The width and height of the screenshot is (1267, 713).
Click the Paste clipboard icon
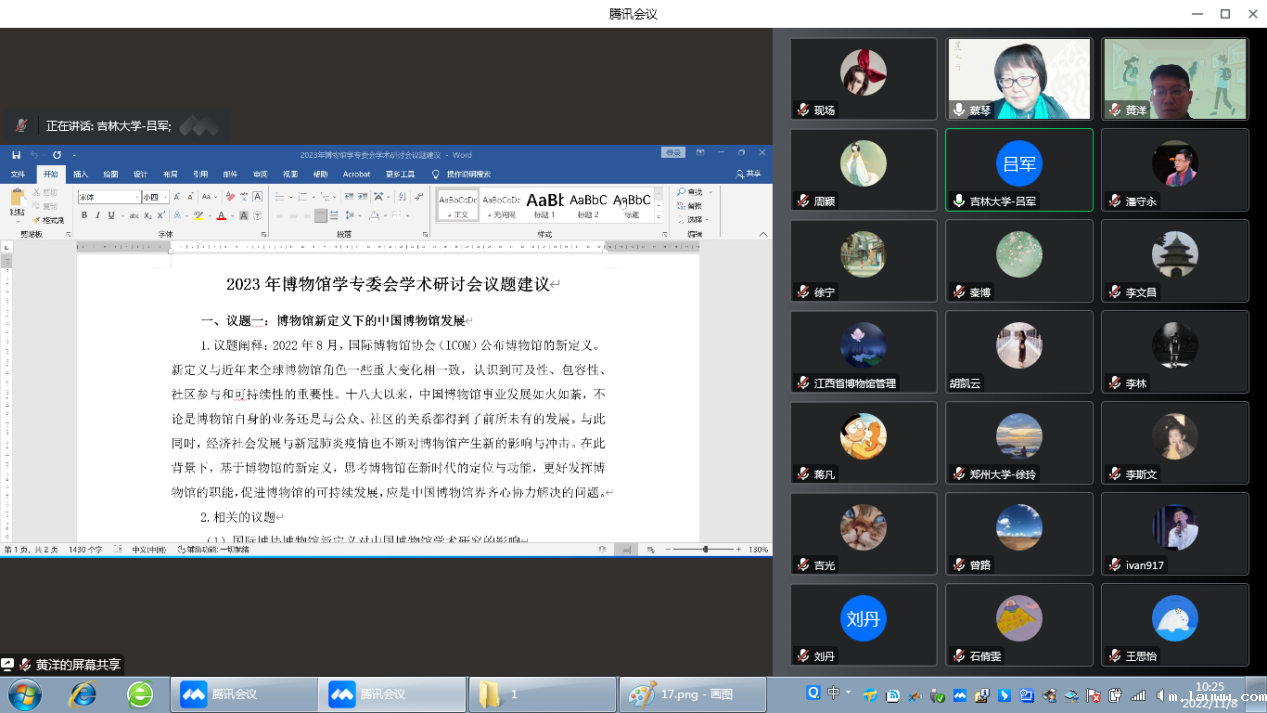pyautogui.click(x=18, y=201)
